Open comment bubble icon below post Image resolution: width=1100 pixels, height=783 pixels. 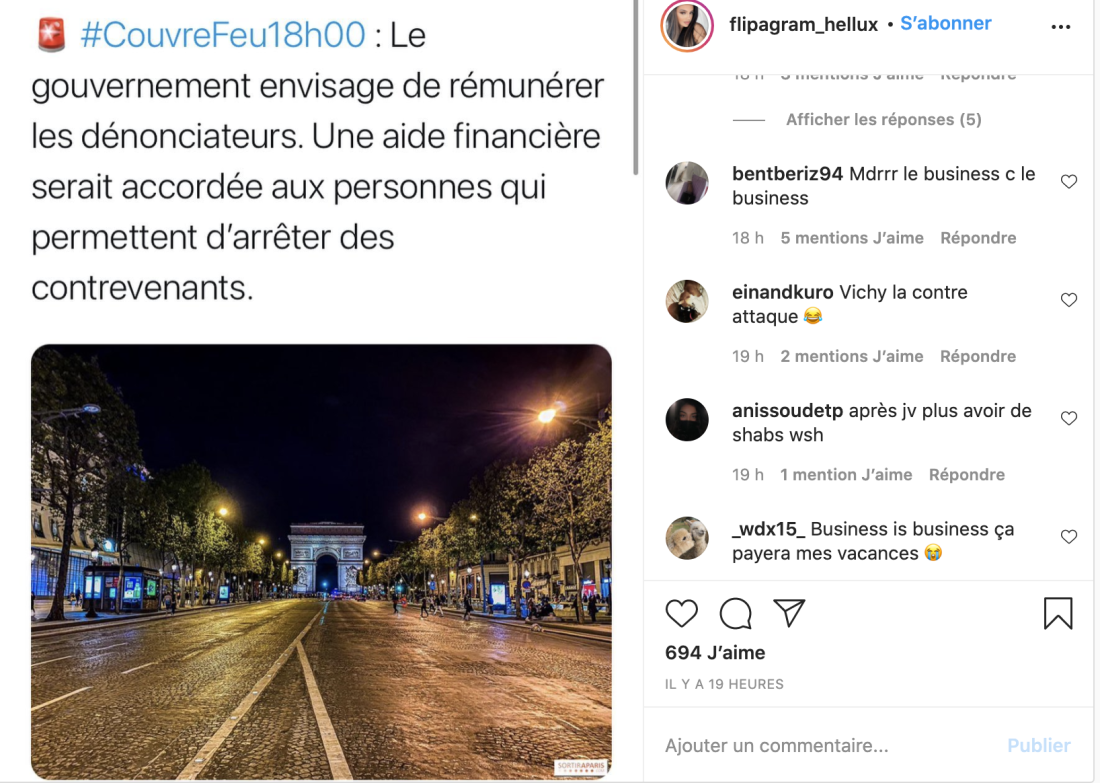pos(735,613)
